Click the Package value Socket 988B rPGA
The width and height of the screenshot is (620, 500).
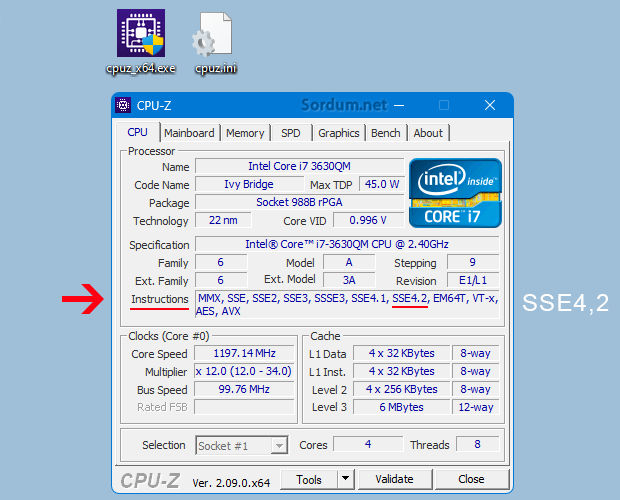click(x=299, y=202)
